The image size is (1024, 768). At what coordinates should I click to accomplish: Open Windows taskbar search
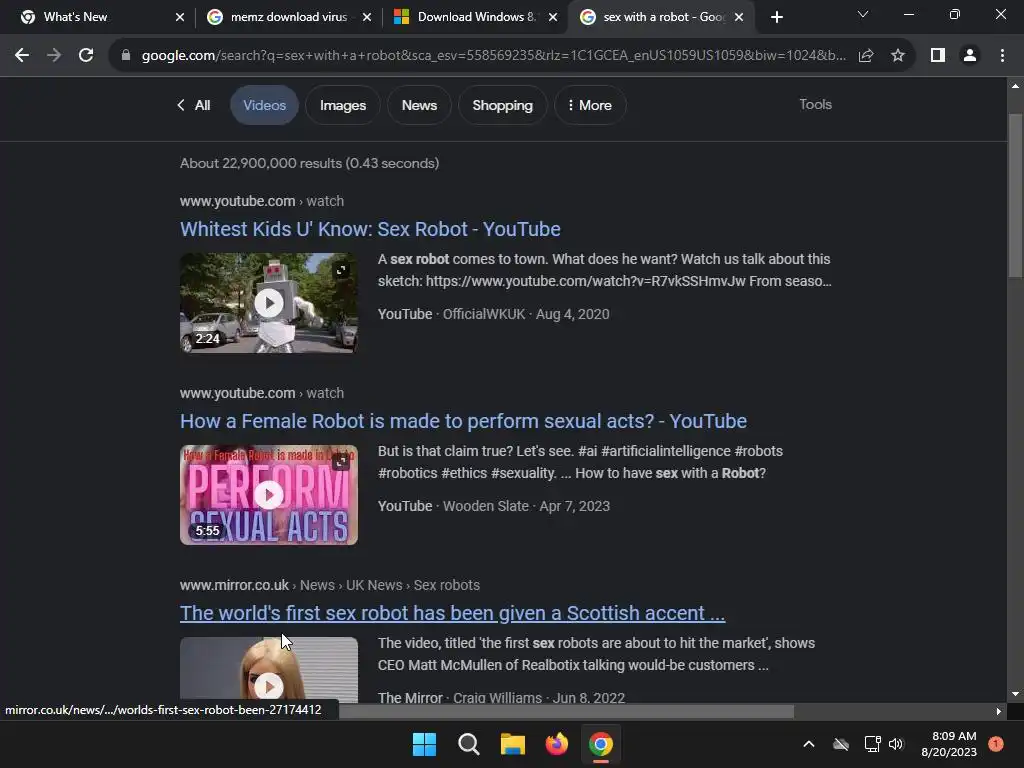click(468, 744)
